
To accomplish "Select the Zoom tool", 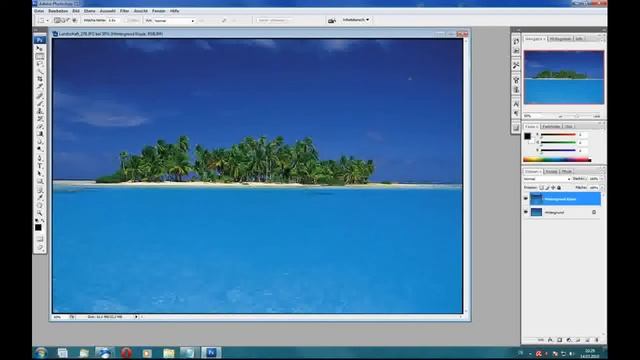I will (40, 213).
